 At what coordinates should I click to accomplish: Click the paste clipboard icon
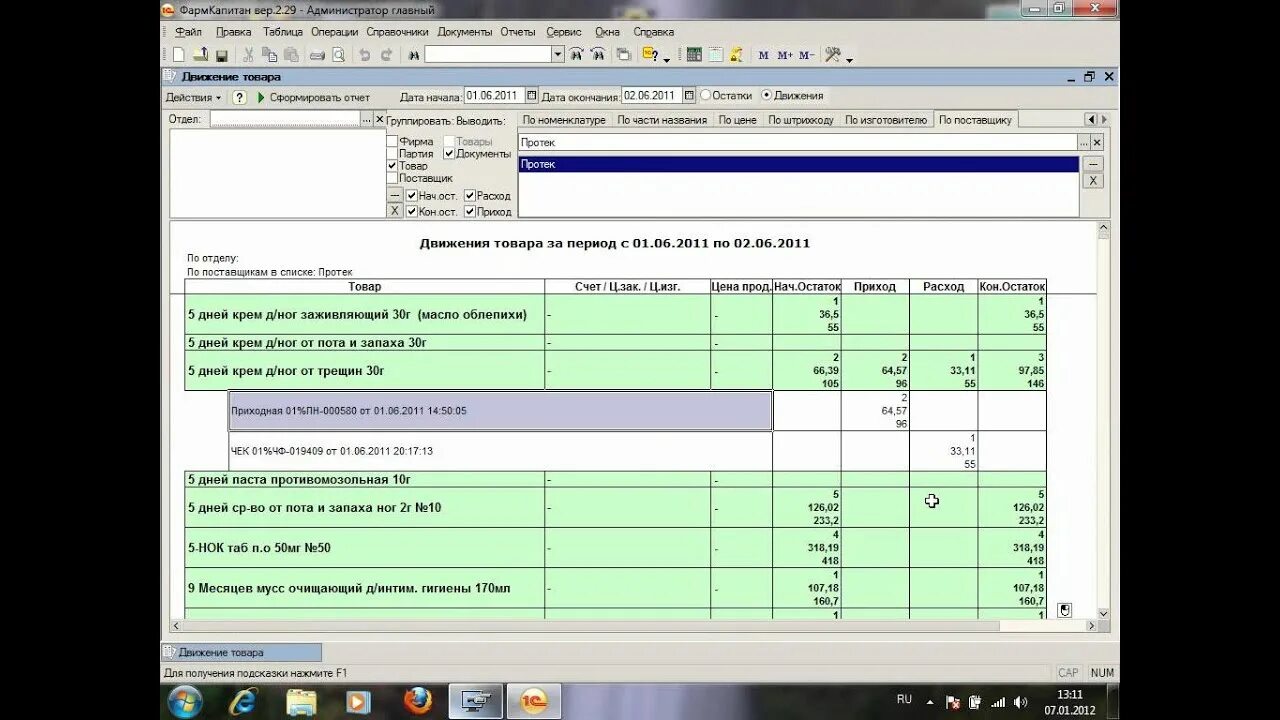click(291, 55)
